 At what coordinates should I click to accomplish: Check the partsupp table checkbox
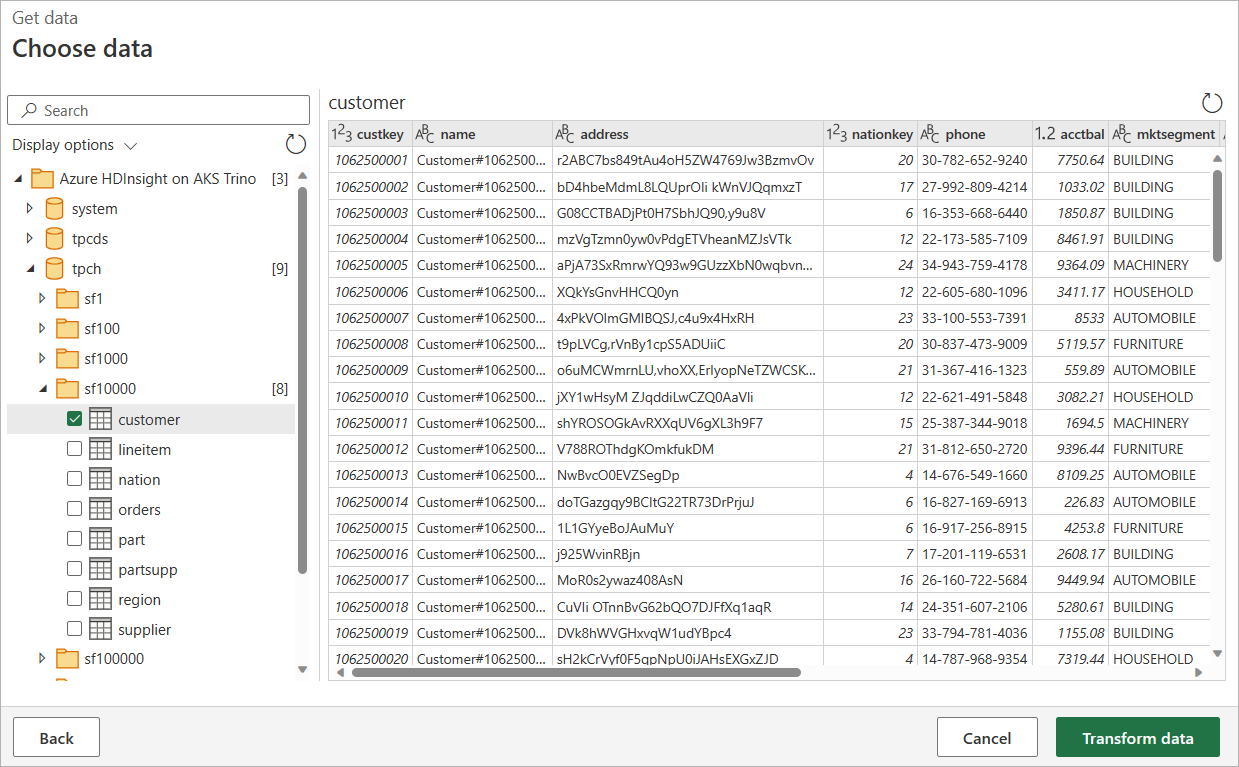[x=74, y=569]
